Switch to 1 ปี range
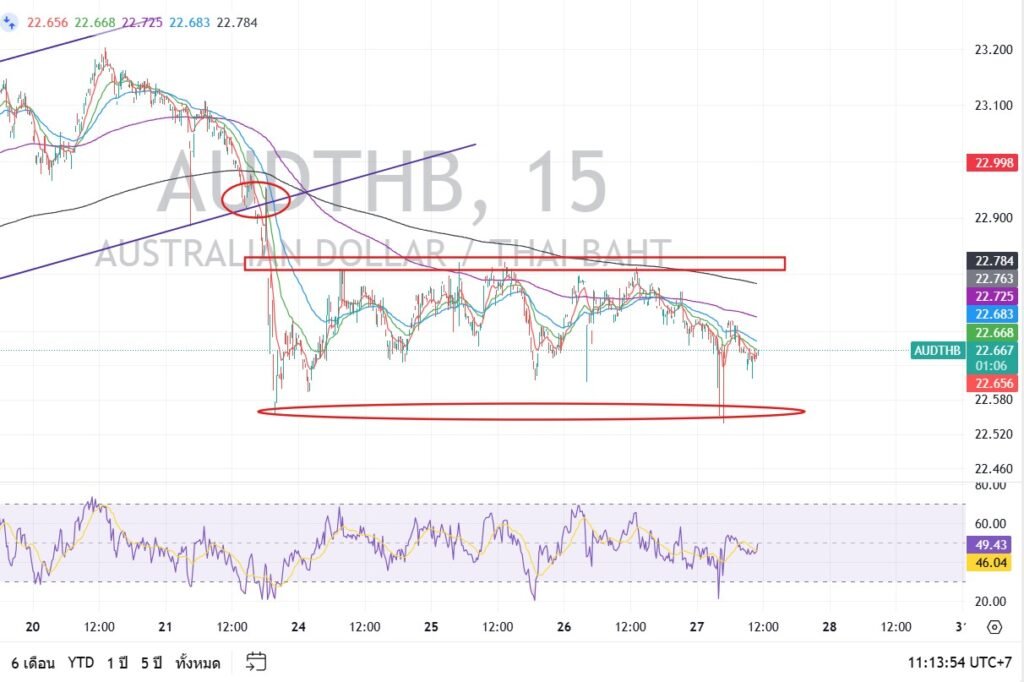1024x682 pixels. tap(119, 663)
